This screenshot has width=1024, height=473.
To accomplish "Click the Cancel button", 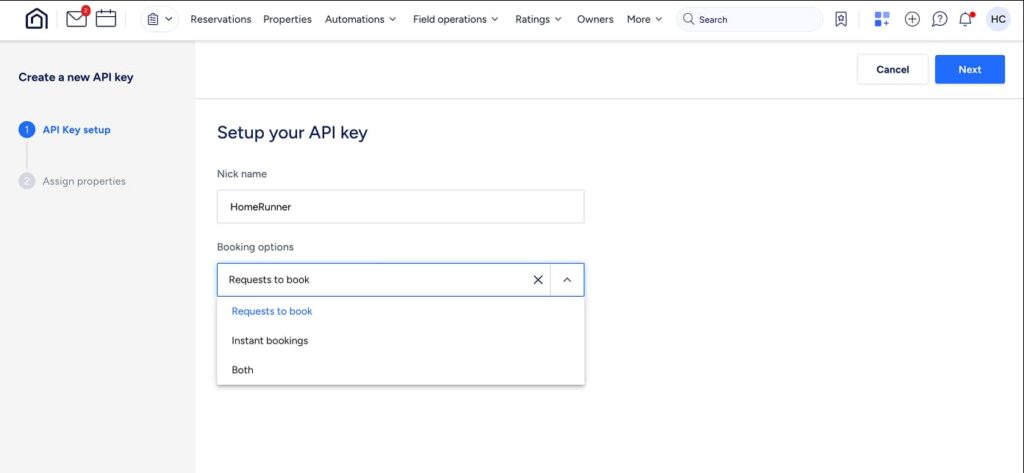I will 893,69.
